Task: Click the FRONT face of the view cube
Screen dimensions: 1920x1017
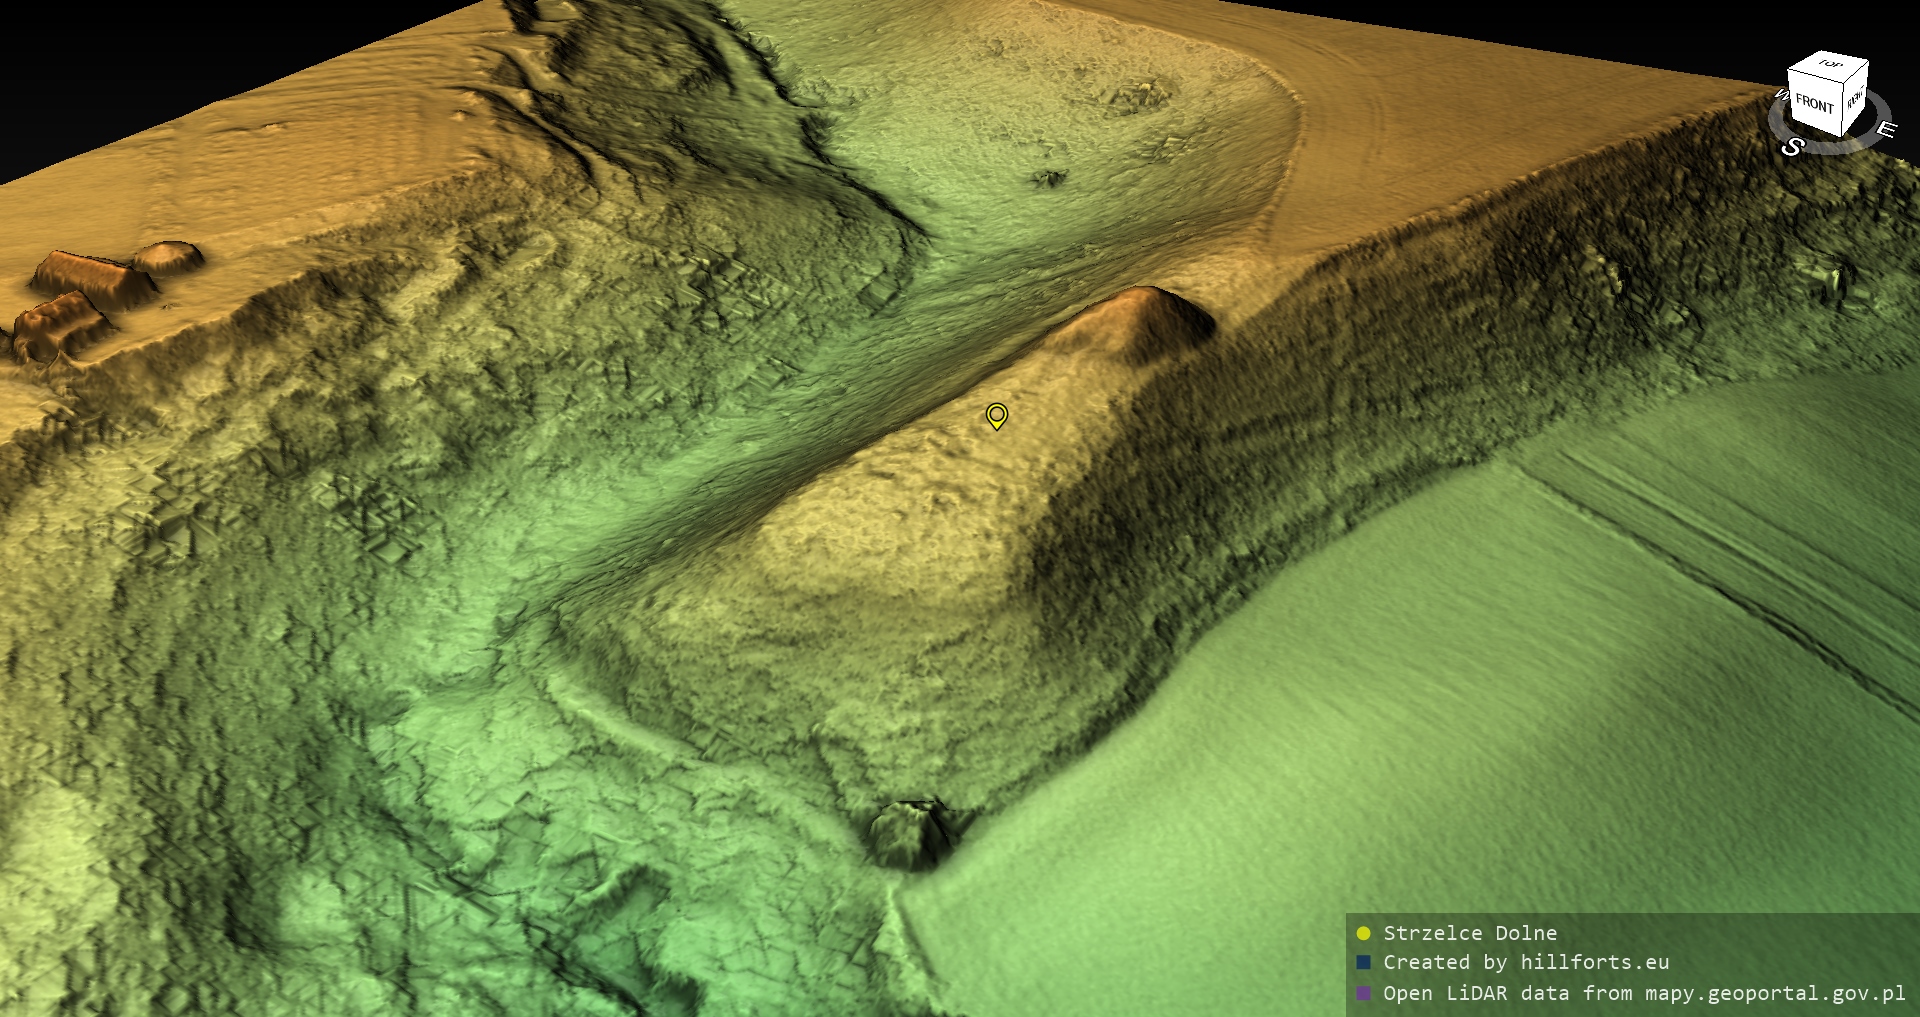Action: (1814, 103)
